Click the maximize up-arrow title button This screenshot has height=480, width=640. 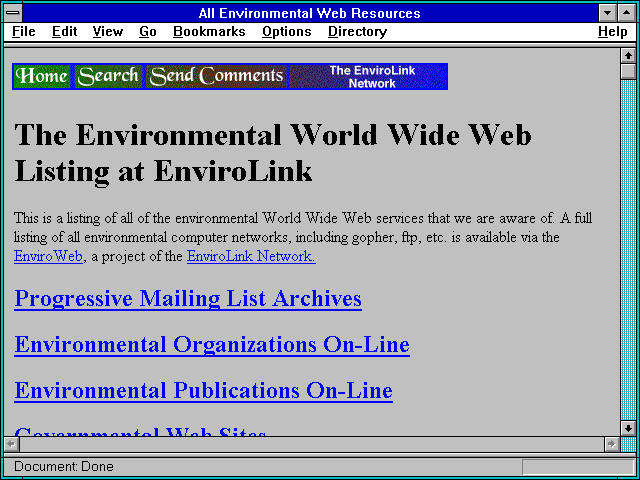(627, 13)
